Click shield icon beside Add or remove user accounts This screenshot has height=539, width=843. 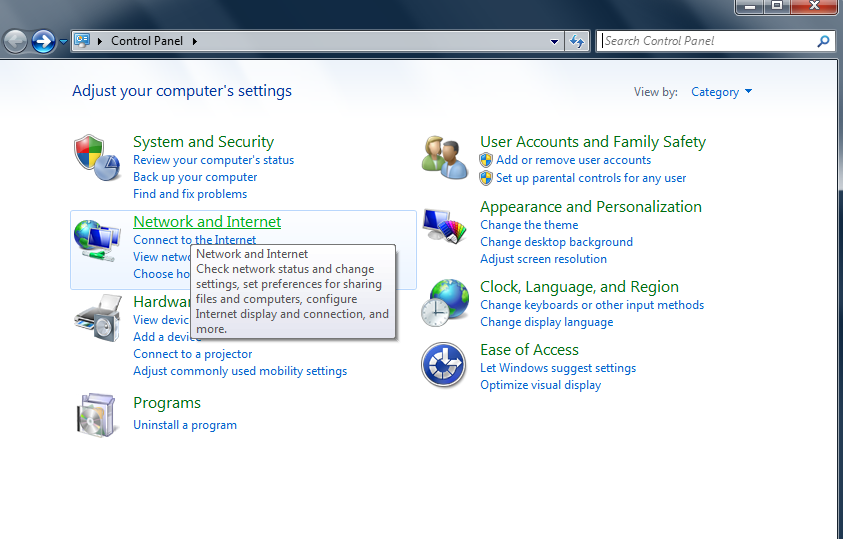pyautogui.click(x=486, y=160)
